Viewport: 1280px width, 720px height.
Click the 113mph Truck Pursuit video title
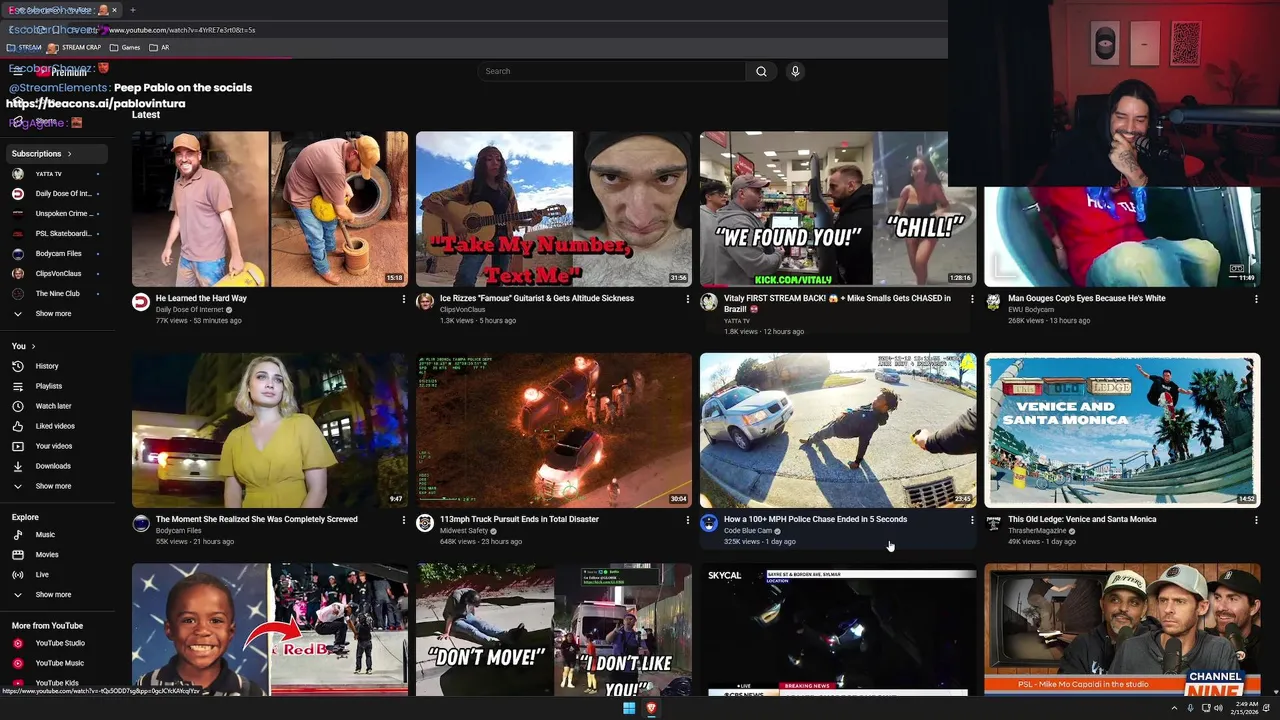[519, 519]
